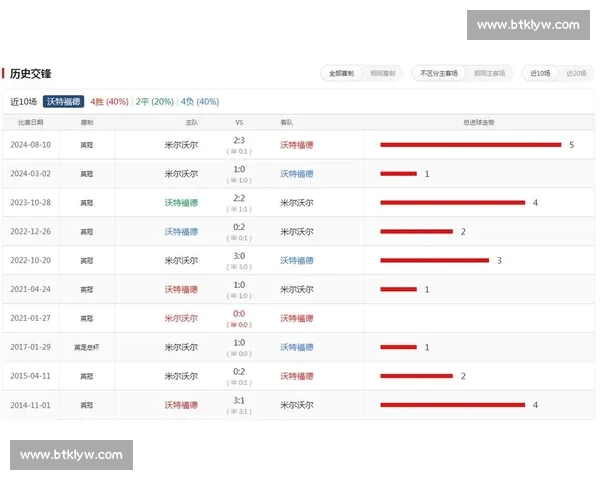Select the 2014-11-01 match date
The height and width of the screenshot is (480, 600).
point(31,405)
